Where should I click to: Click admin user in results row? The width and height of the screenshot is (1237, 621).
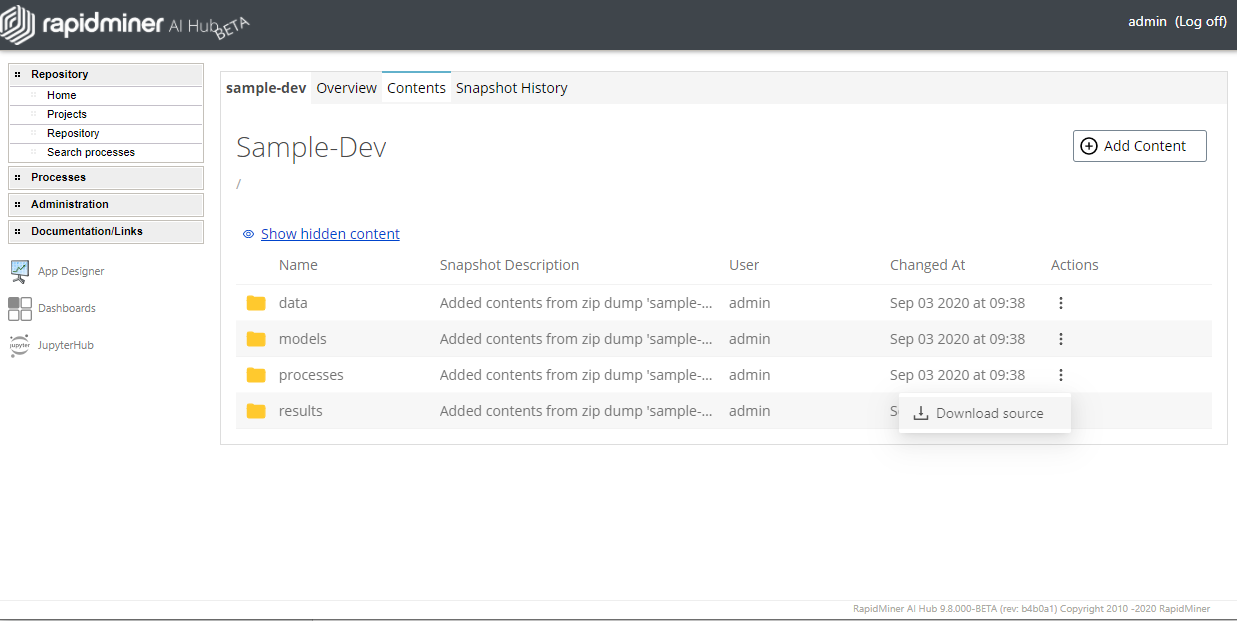[x=749, y=411]
